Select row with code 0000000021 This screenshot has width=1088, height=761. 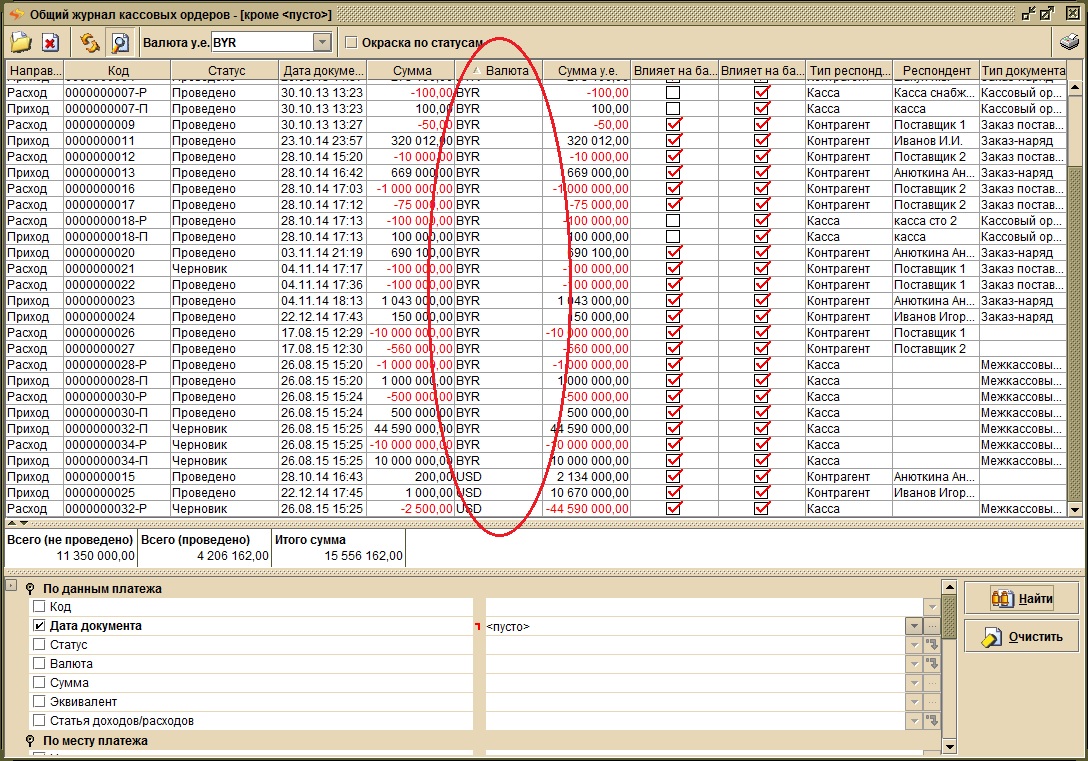pos(535,268)
